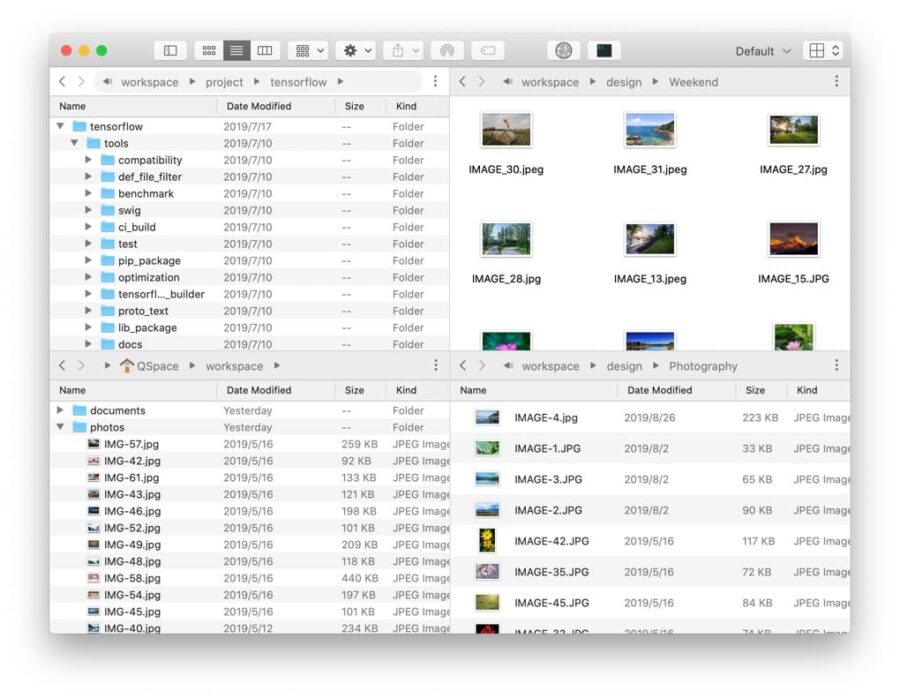Image resolution: width=900 pixels, height=699 pixels.
Task: Expand the documents folder
Action: coord(60,410)
